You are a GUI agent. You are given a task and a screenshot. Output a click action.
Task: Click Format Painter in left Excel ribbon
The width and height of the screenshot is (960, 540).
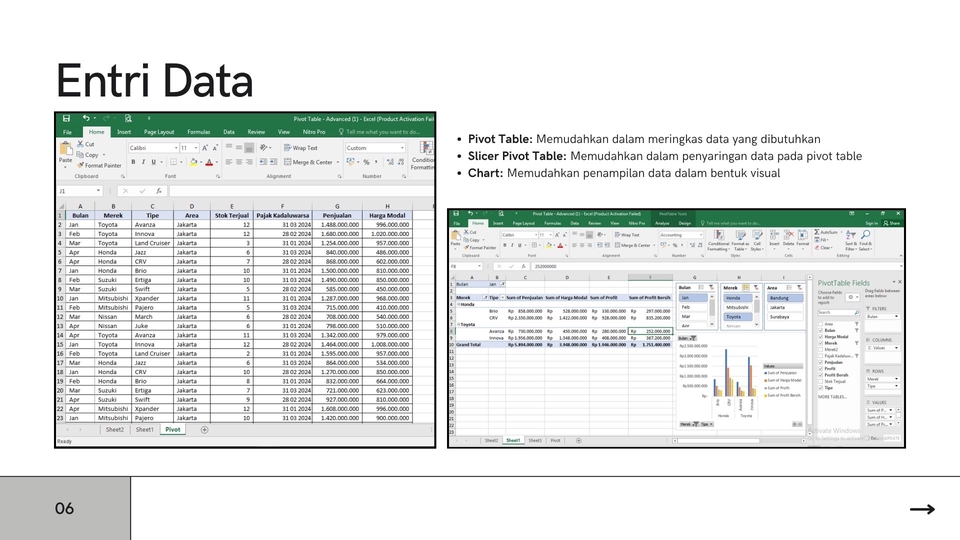(x=99, y=165)
